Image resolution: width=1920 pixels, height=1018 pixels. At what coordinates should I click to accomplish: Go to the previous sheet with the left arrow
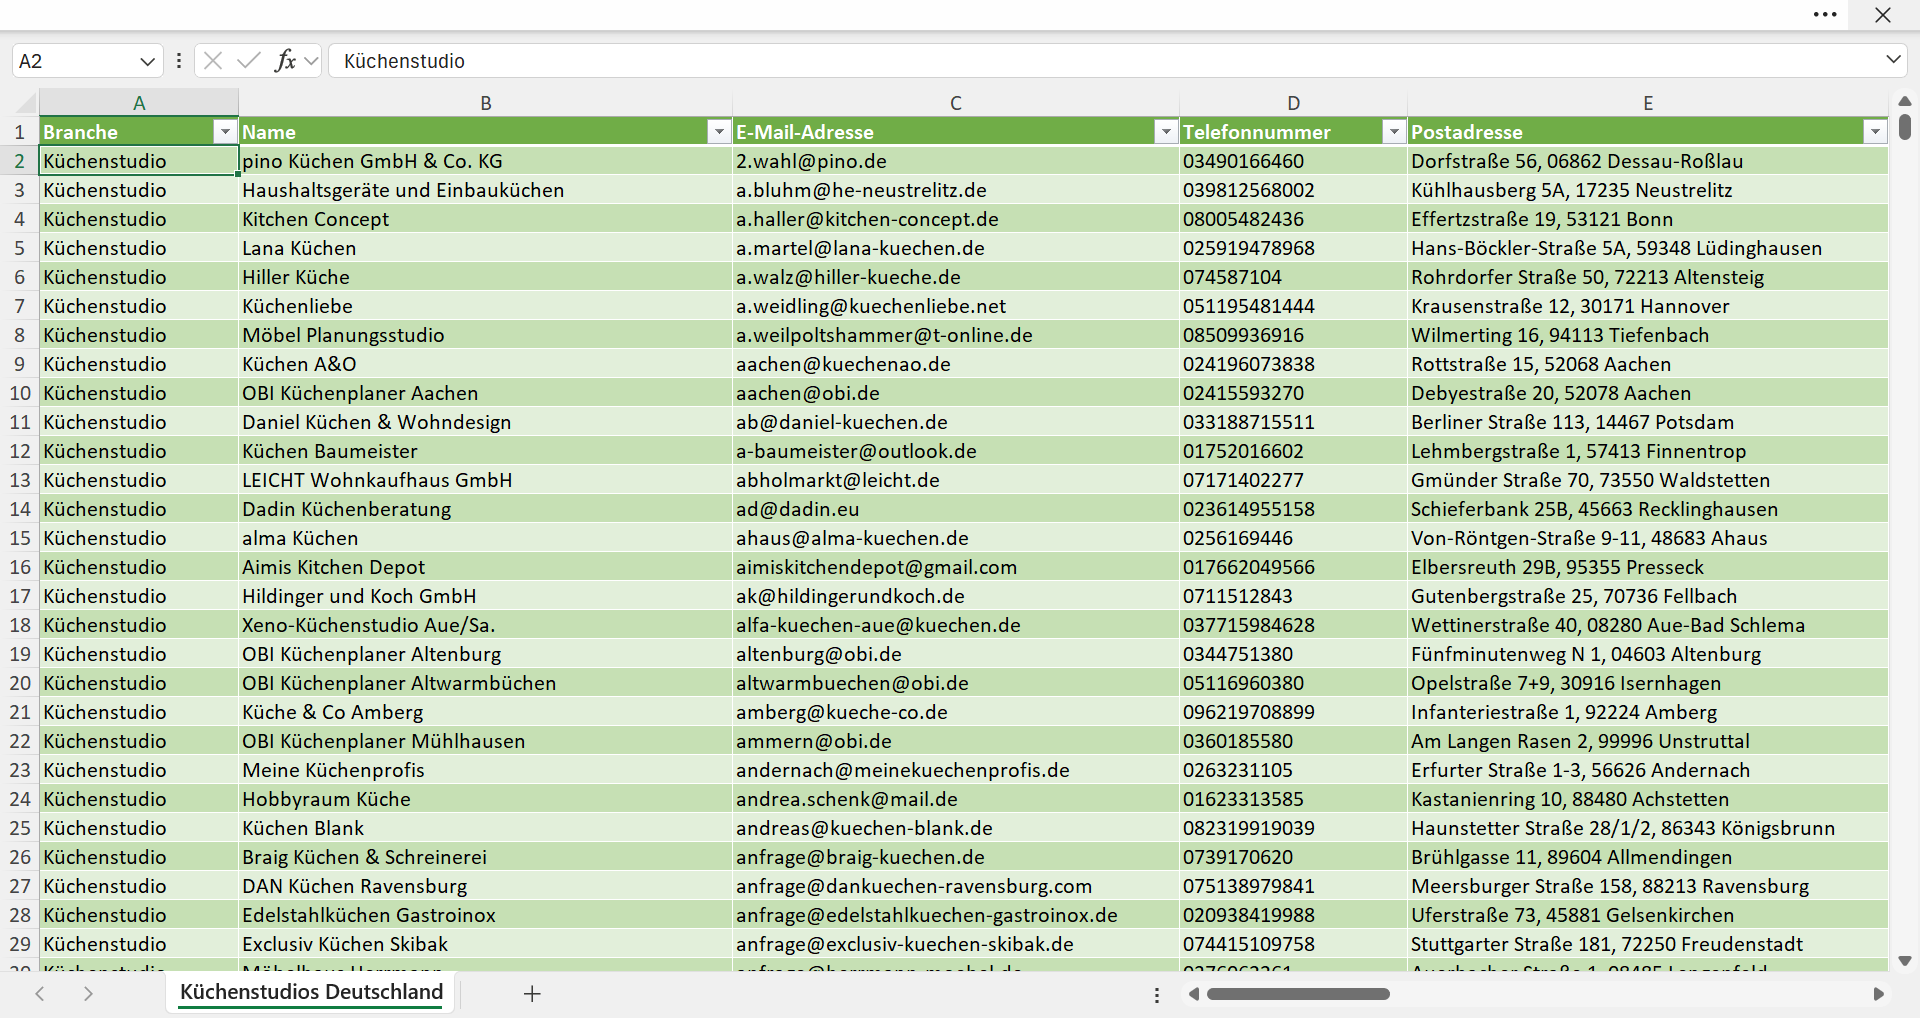40,993
